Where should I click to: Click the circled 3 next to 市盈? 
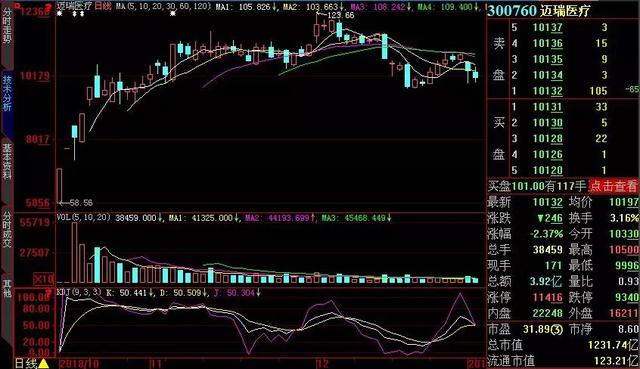point(558,329)
